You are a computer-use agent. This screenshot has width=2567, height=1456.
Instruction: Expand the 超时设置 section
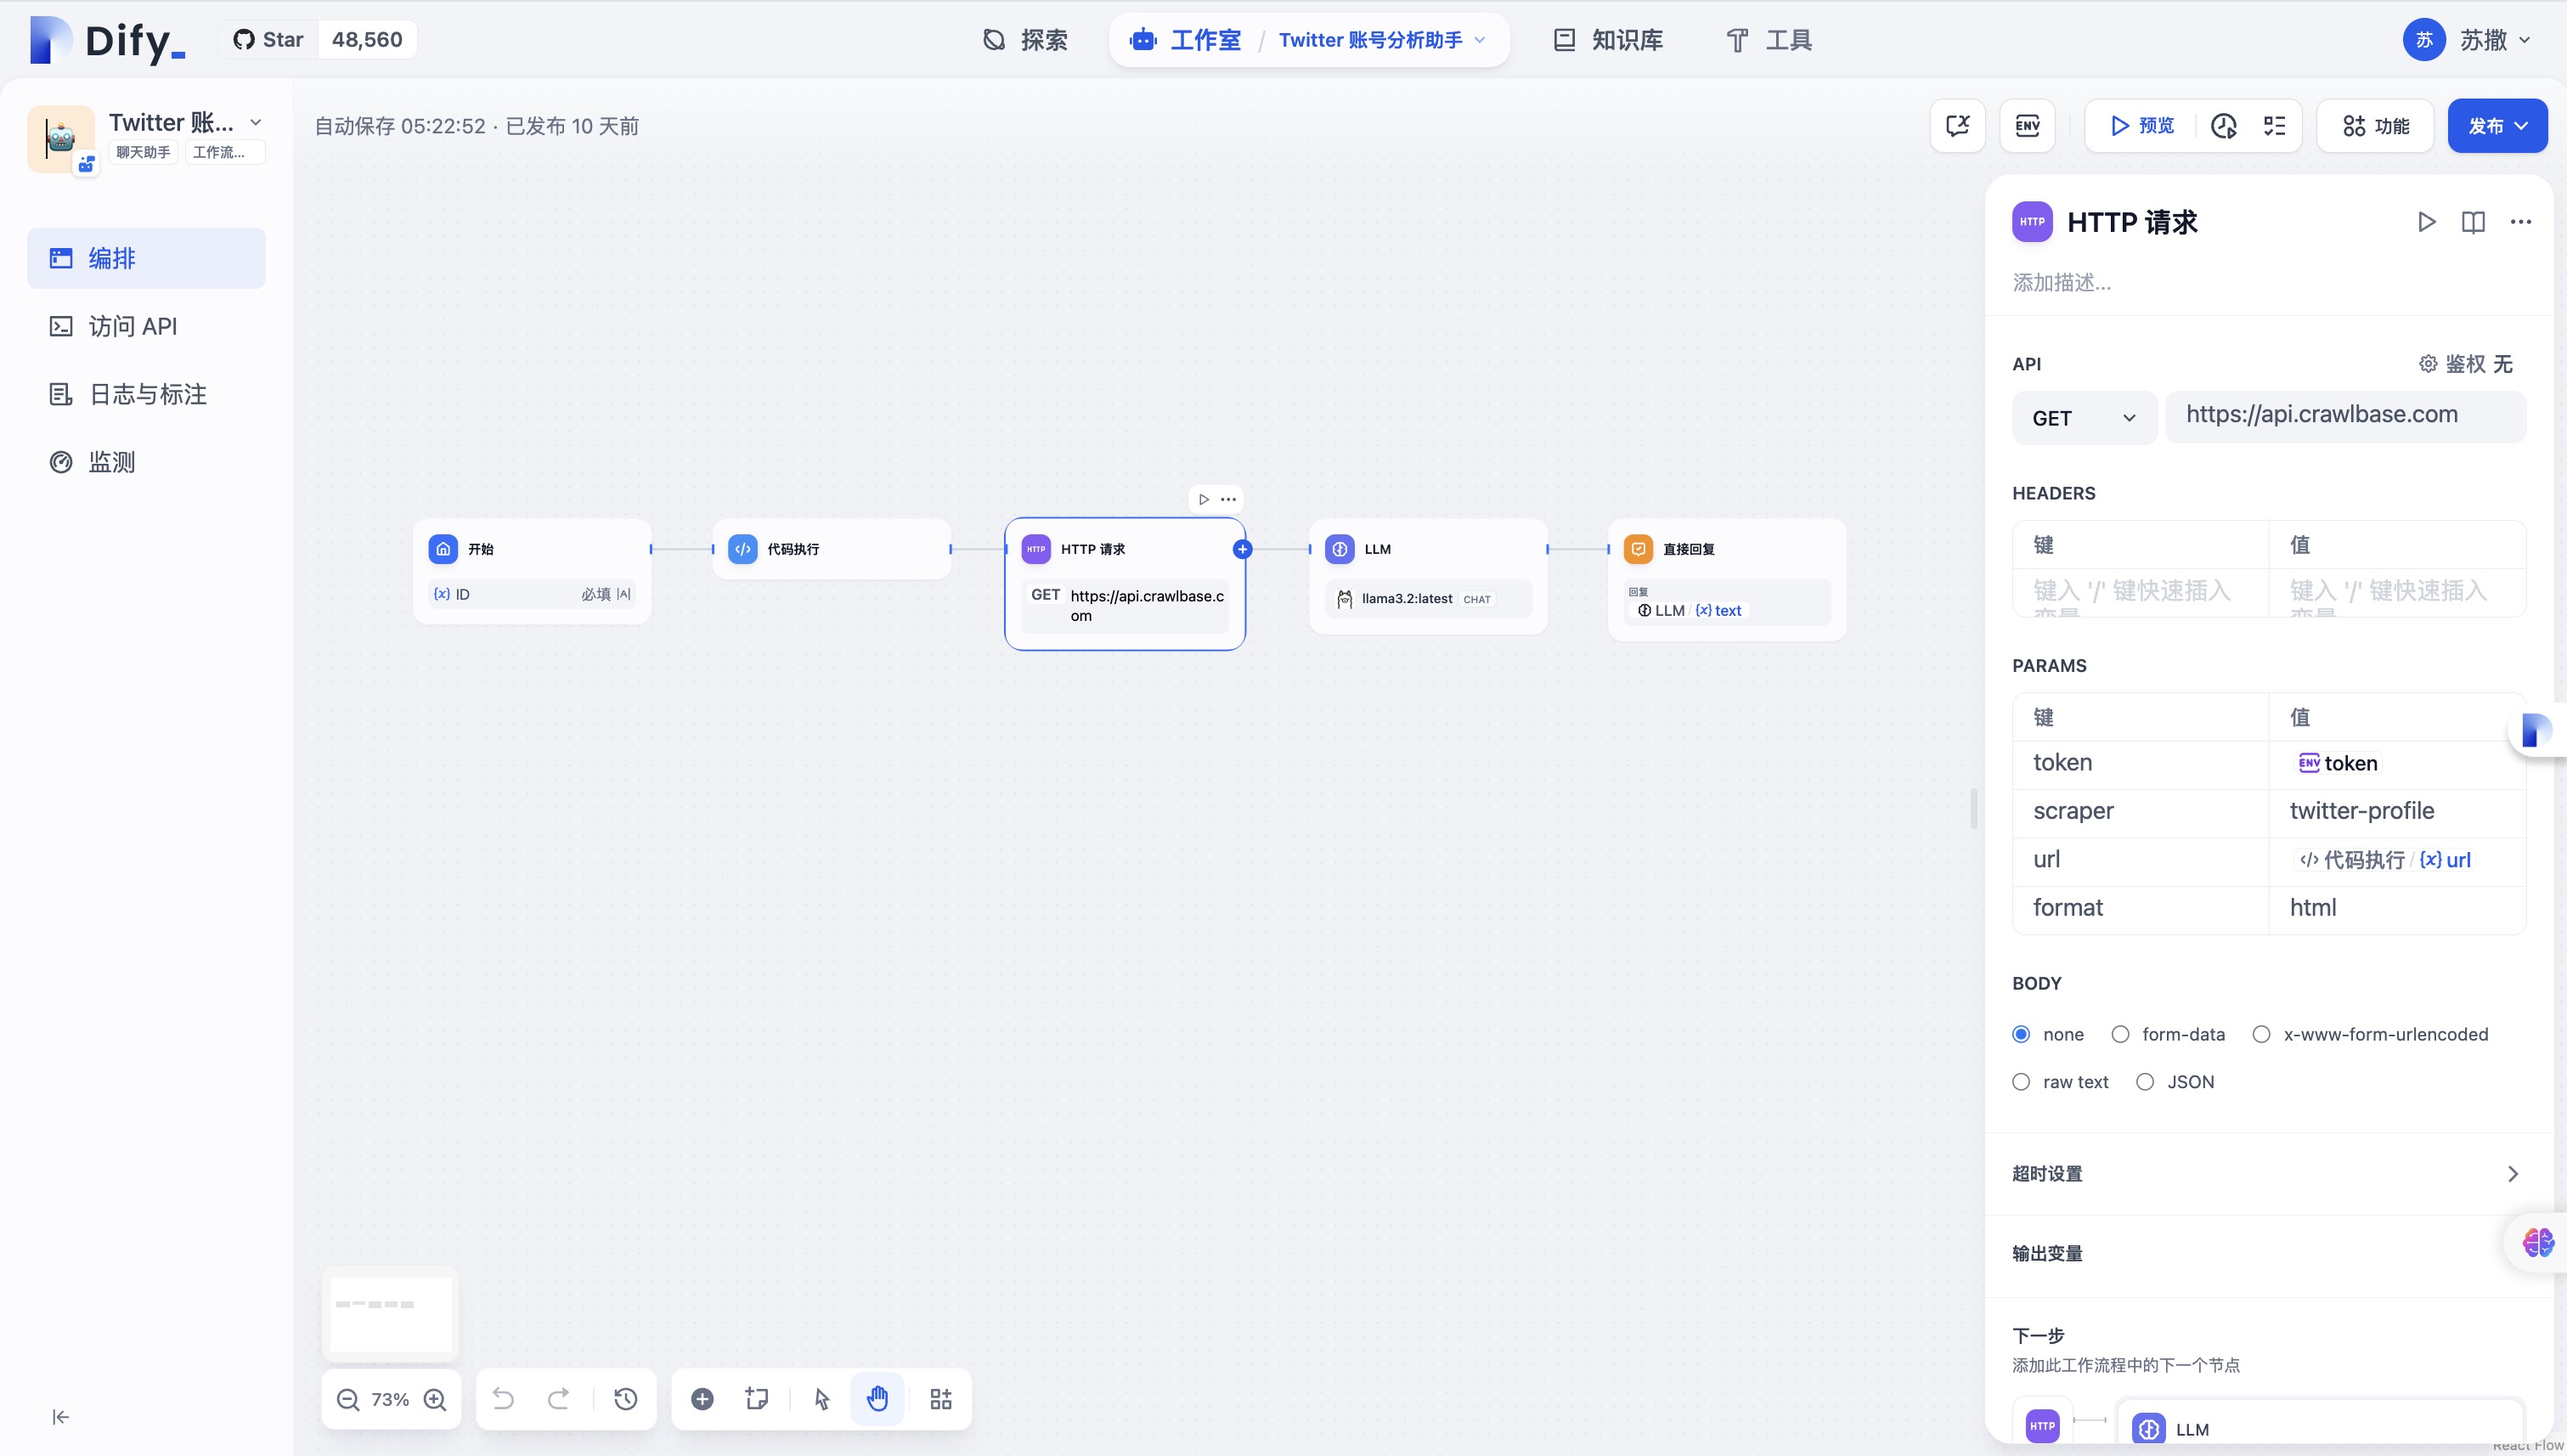(2268, 1174)
